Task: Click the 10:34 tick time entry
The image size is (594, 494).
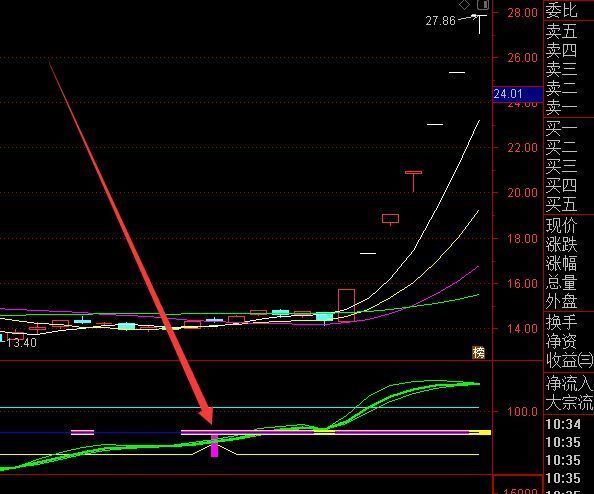Action: (x=563, y=424)
